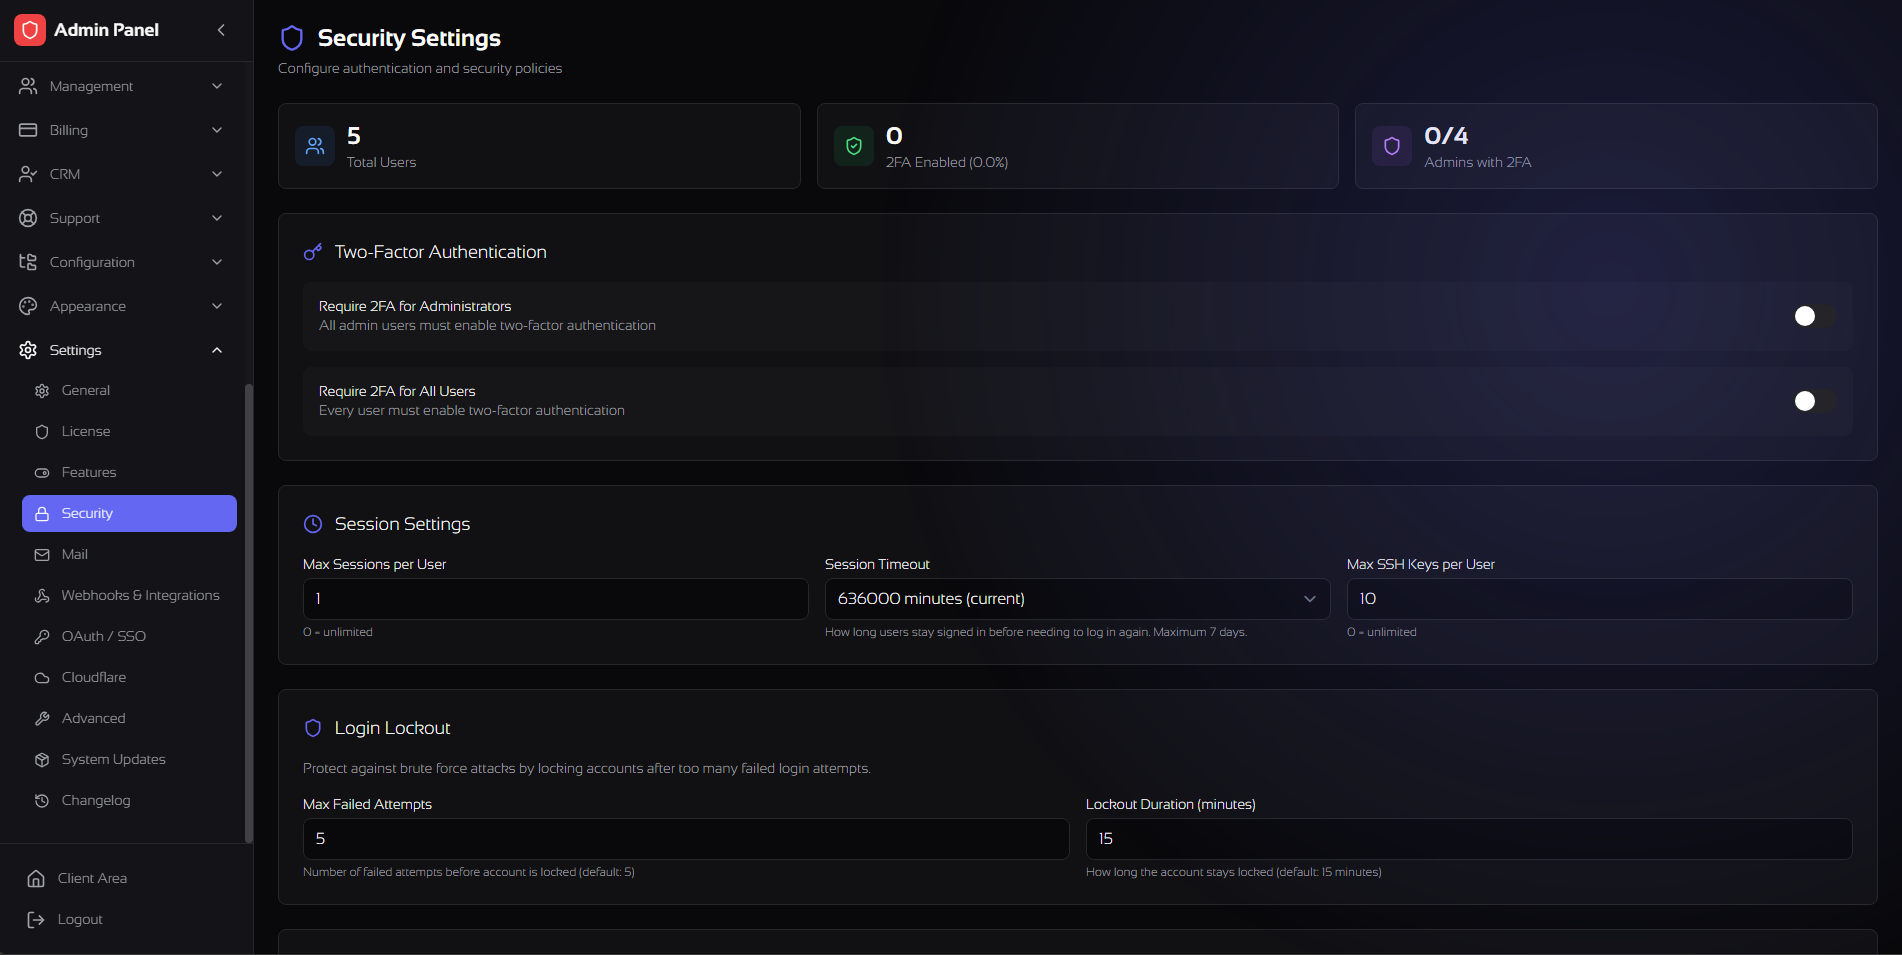Viewport: 1902px width, 955px height.
Task: Collapse the Settings menu chevron
Action: (x=217, y=350)
